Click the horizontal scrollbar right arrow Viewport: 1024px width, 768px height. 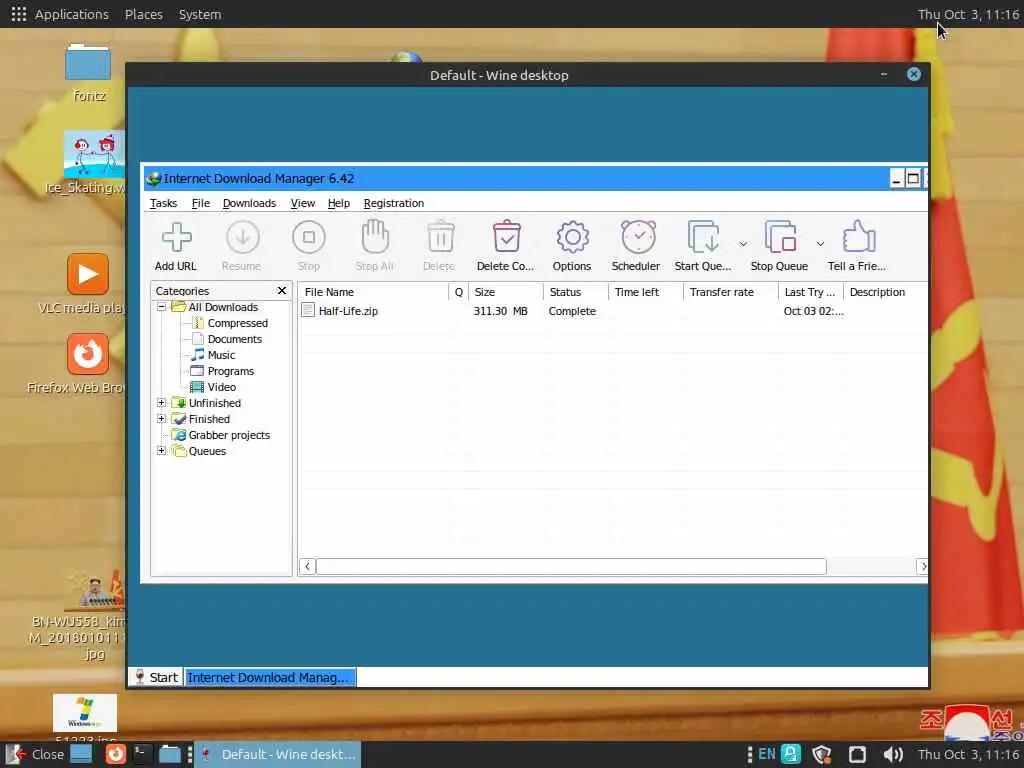(922, 566)
